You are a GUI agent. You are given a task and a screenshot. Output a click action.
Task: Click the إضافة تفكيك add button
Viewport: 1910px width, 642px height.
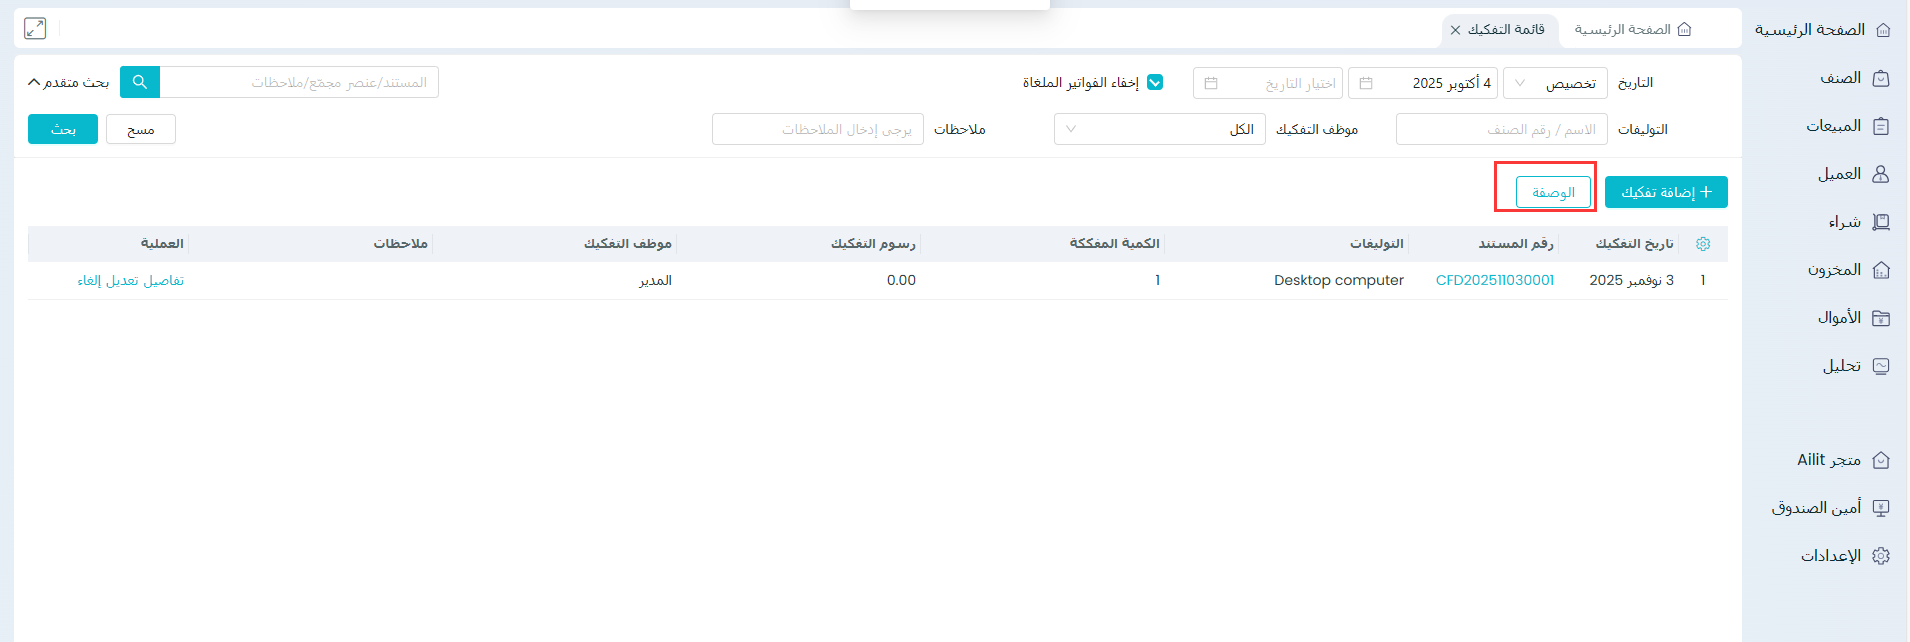click(x=1666, y=192)
